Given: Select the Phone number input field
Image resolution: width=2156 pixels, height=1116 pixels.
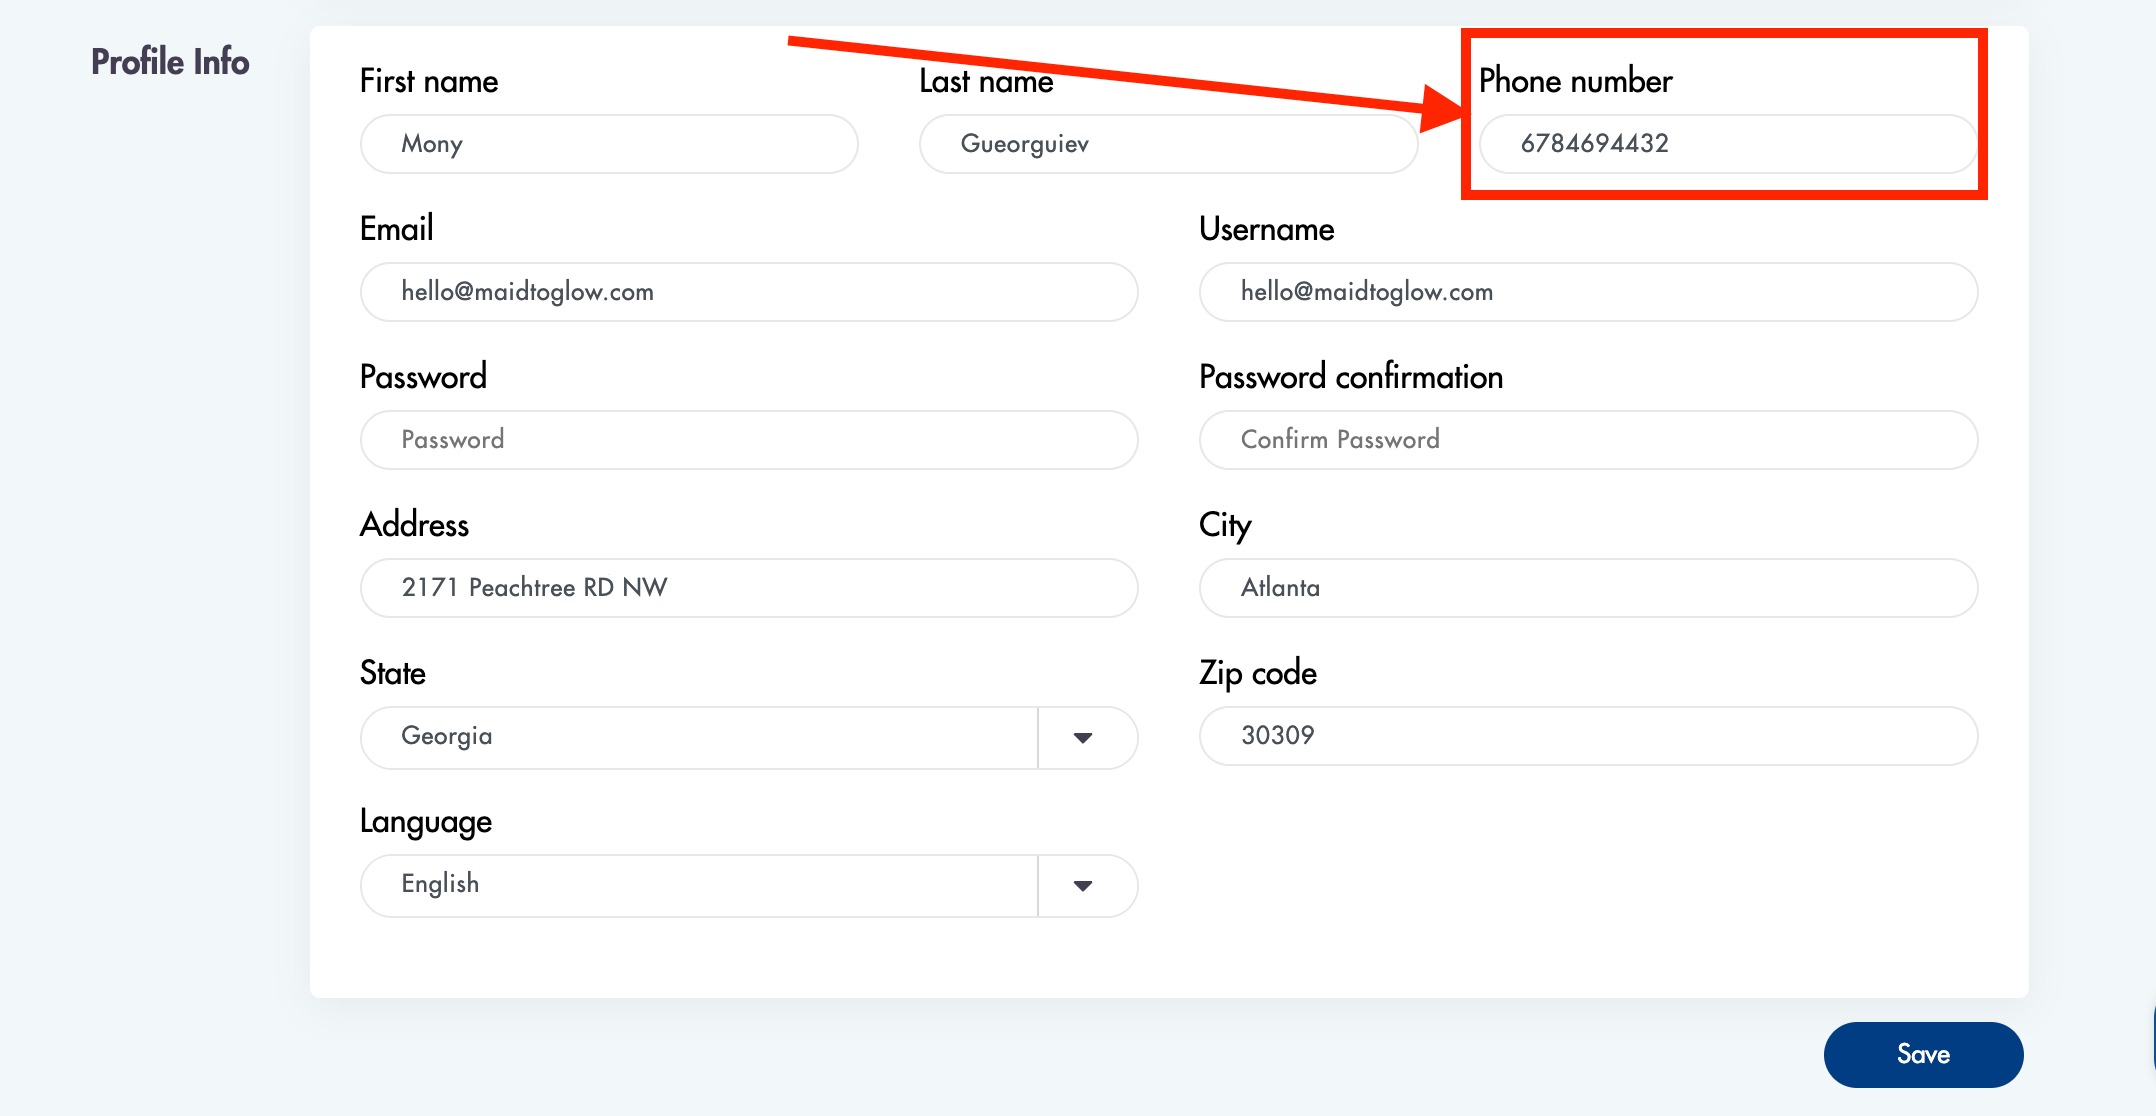Looking at the screenshot, I should click(1727, 144).
